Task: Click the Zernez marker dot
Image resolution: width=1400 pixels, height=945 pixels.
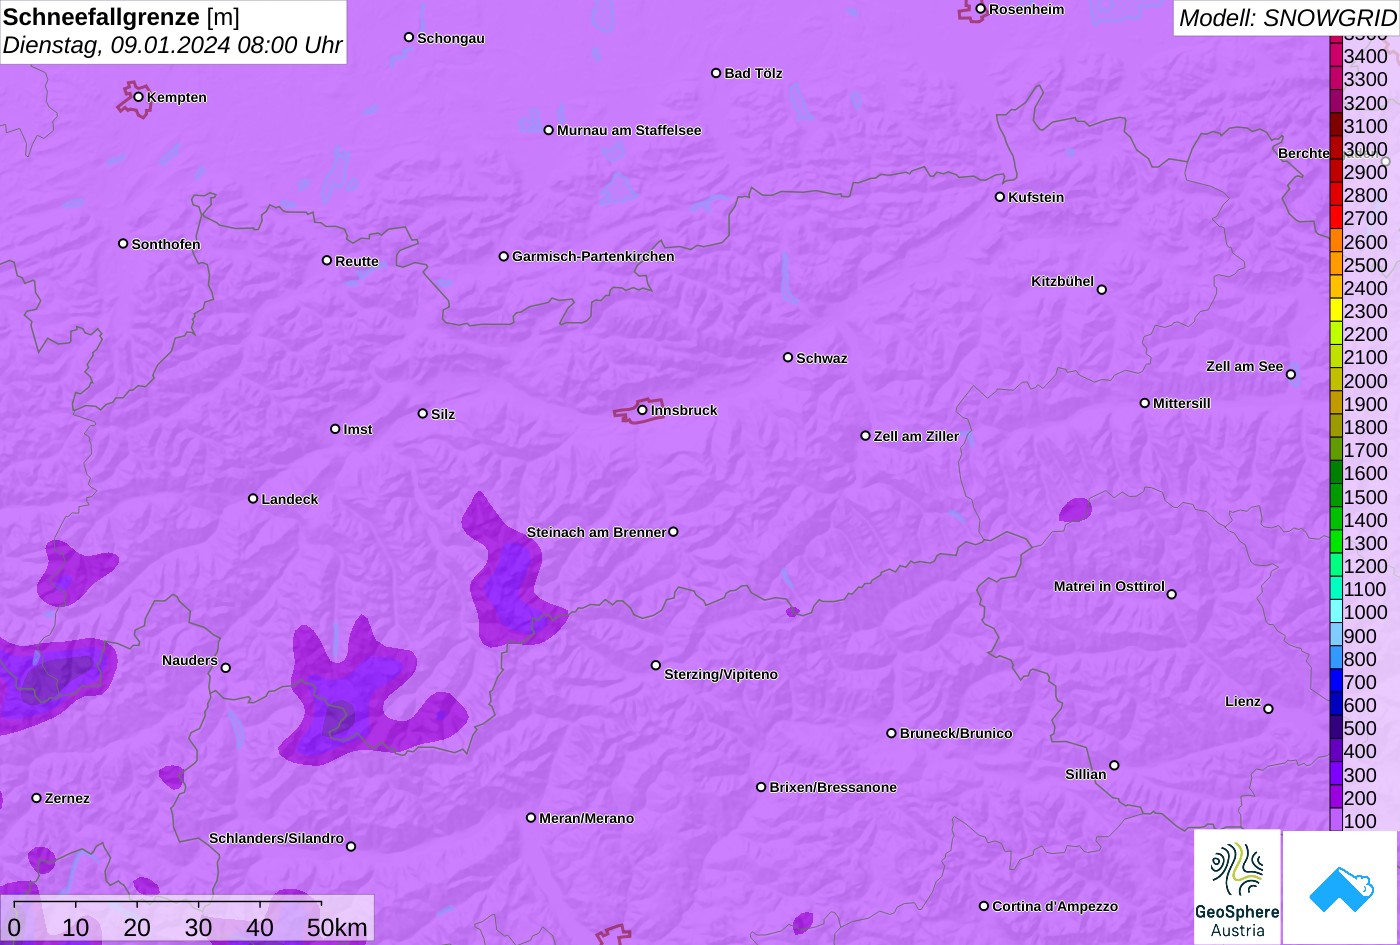Action: (x=37, y=798)
